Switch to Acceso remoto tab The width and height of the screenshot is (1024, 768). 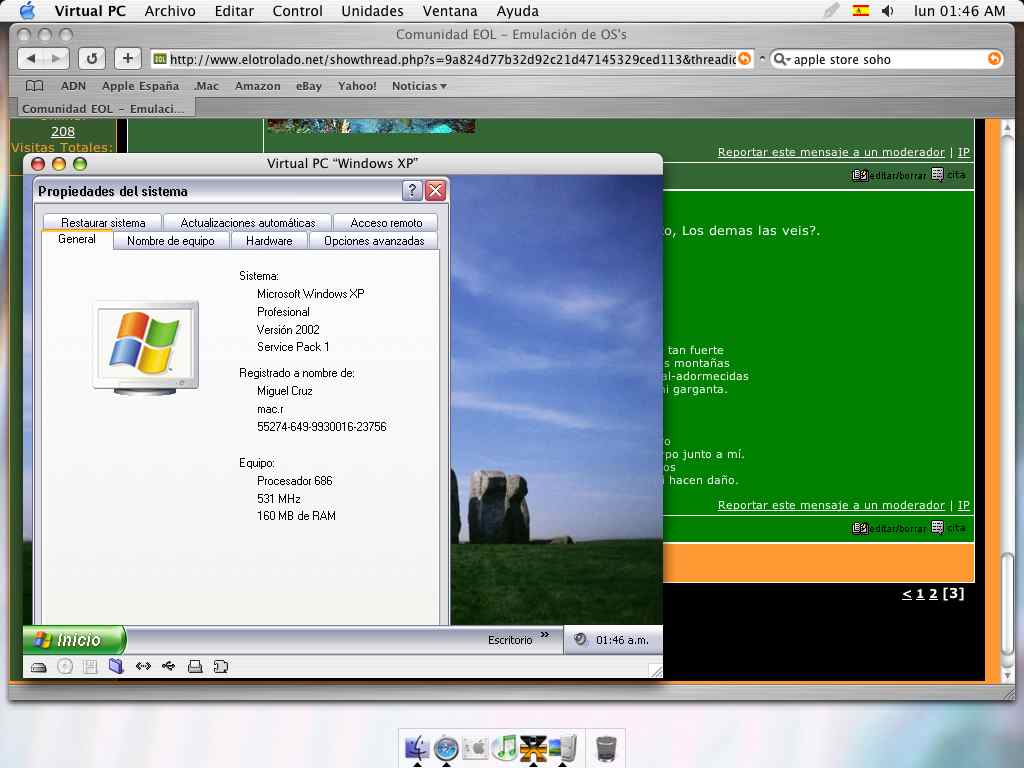386,223
